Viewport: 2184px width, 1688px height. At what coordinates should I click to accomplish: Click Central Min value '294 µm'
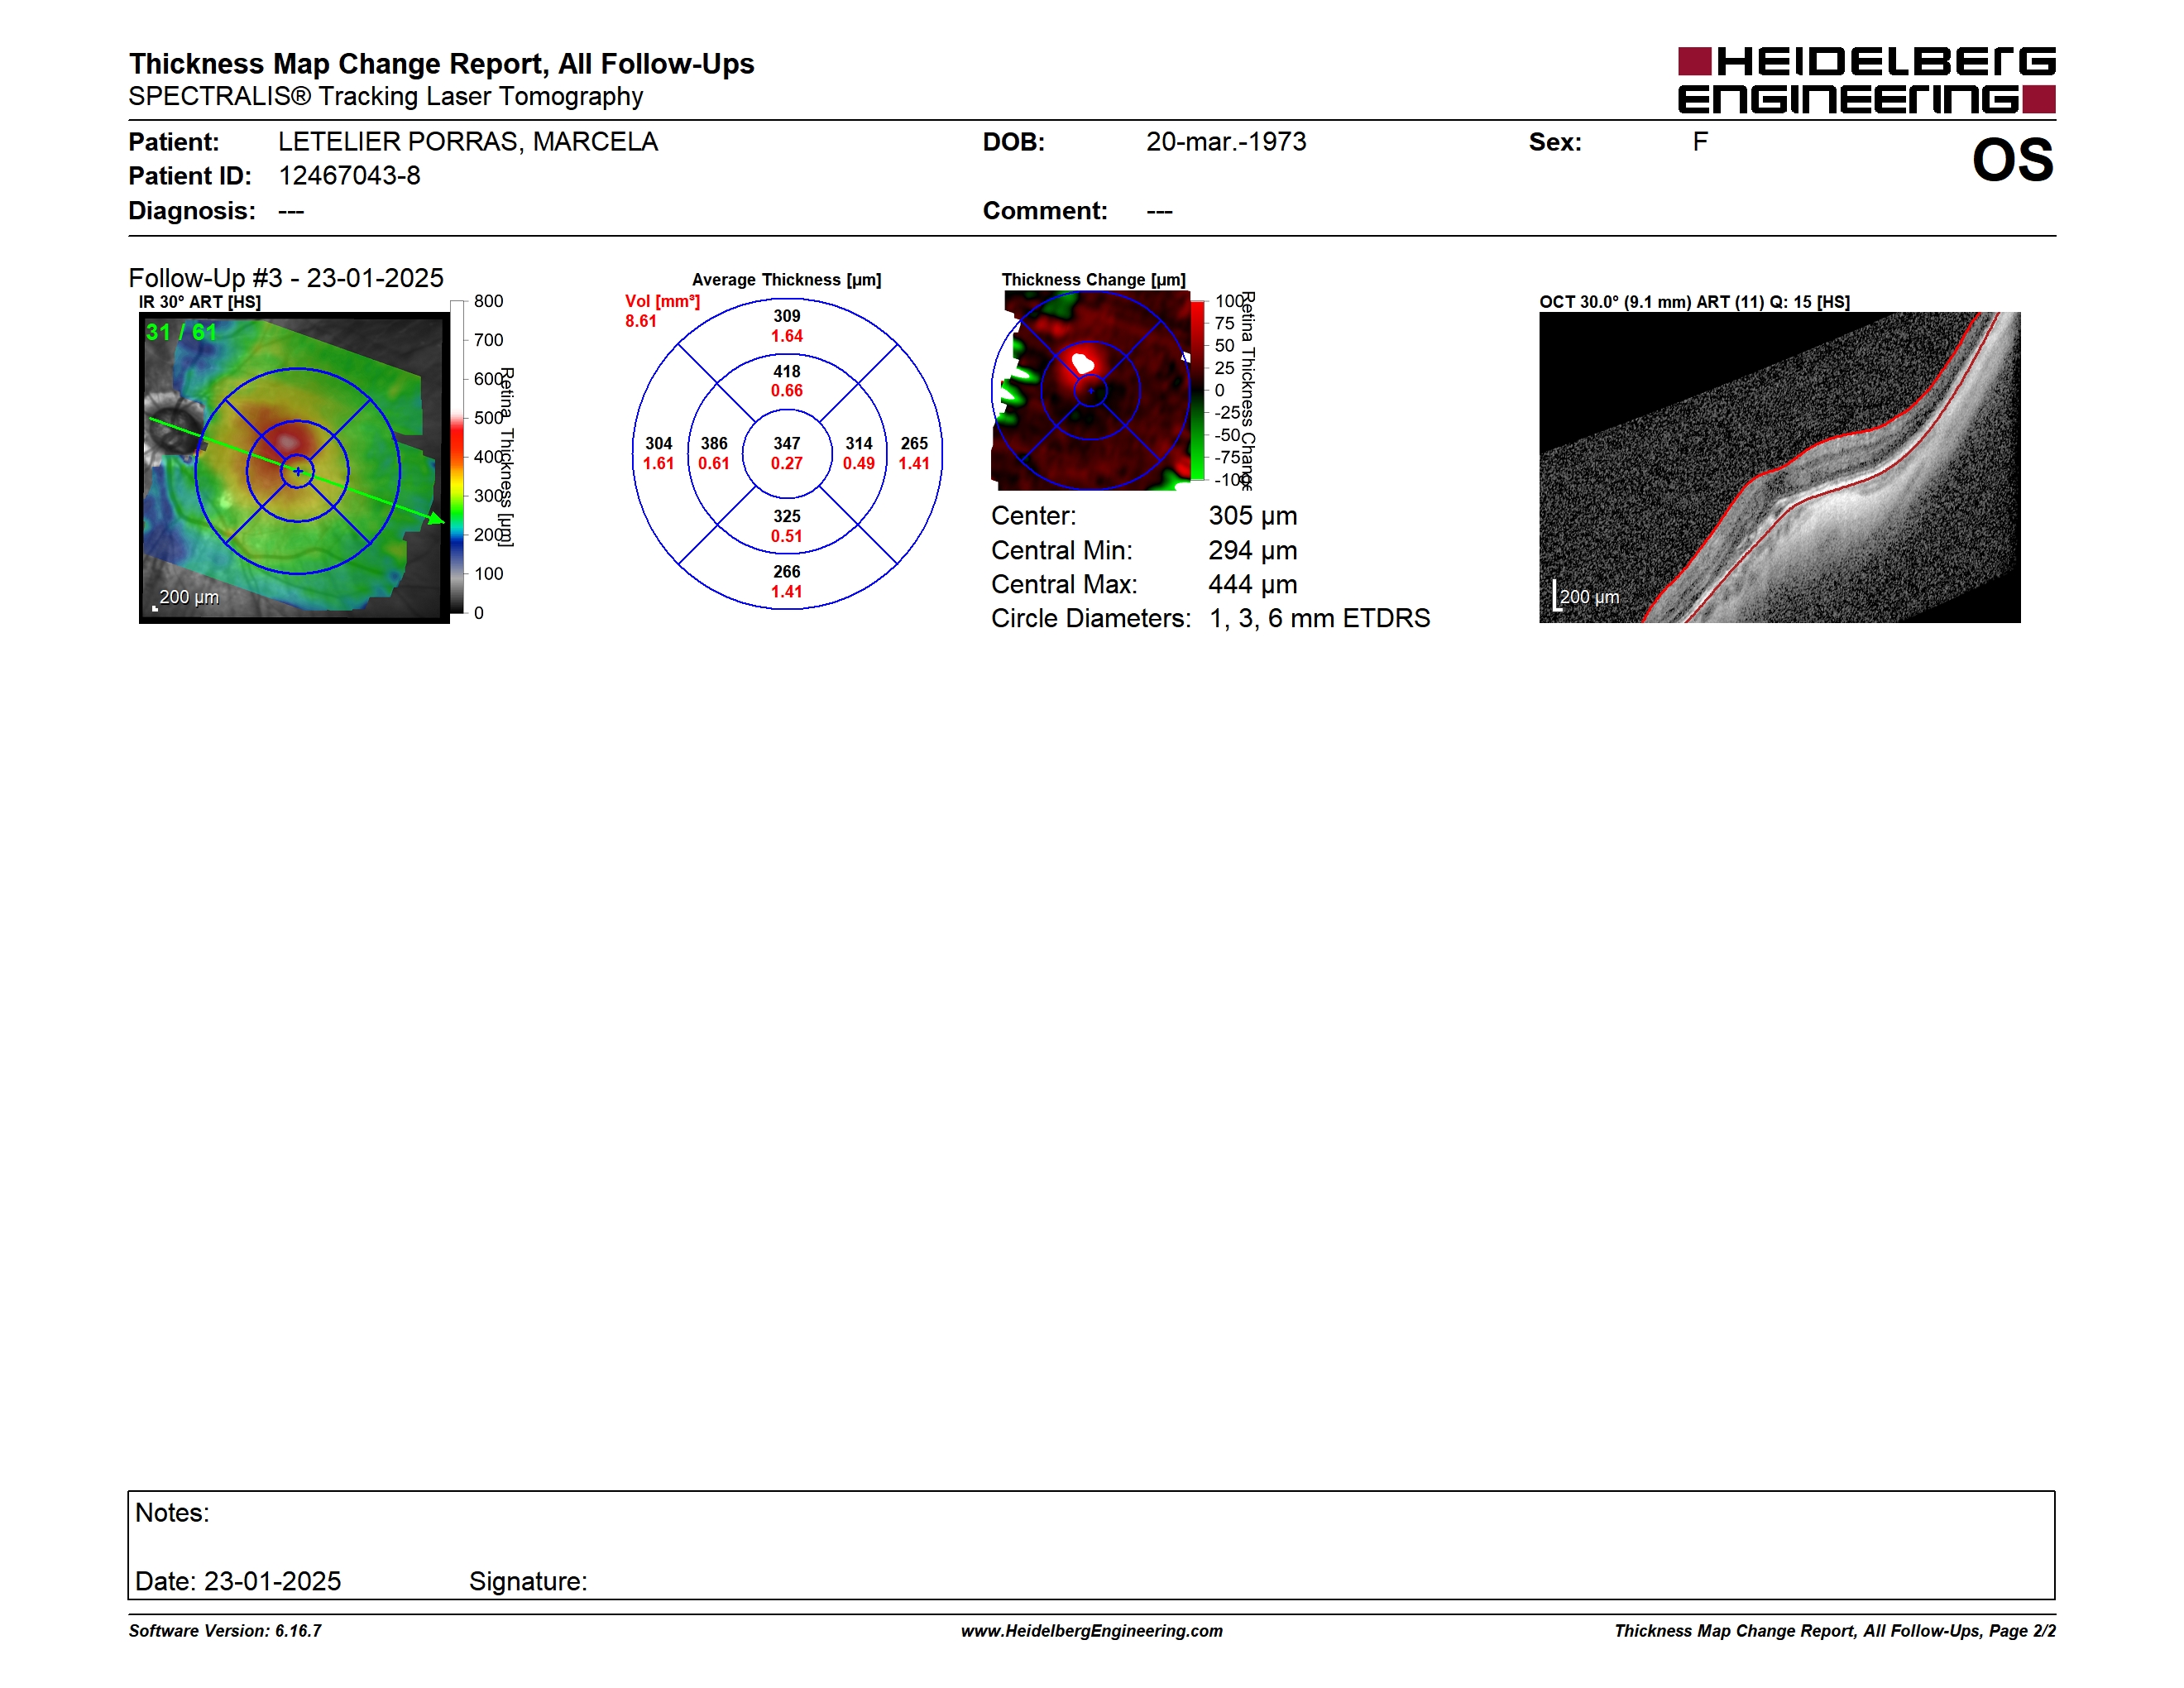(x=1253, y=550)
